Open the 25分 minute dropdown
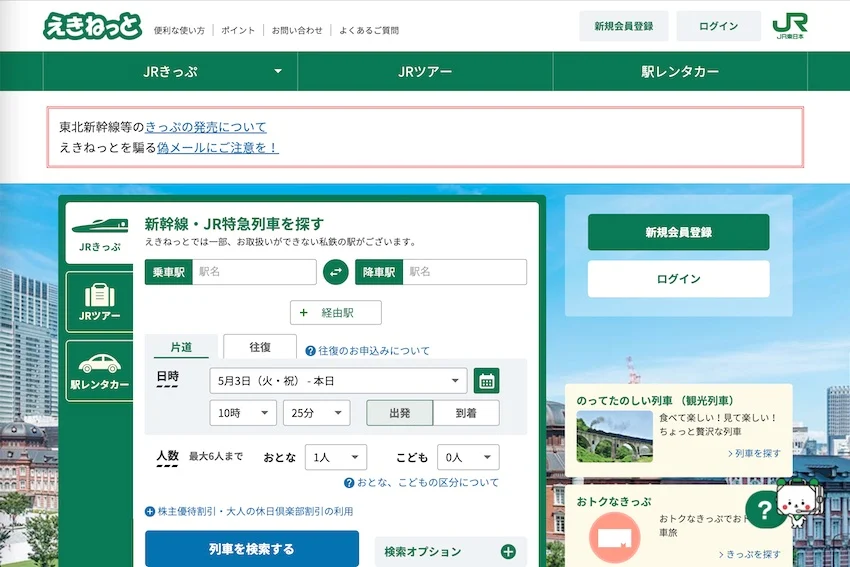 [x=317, y=413]
